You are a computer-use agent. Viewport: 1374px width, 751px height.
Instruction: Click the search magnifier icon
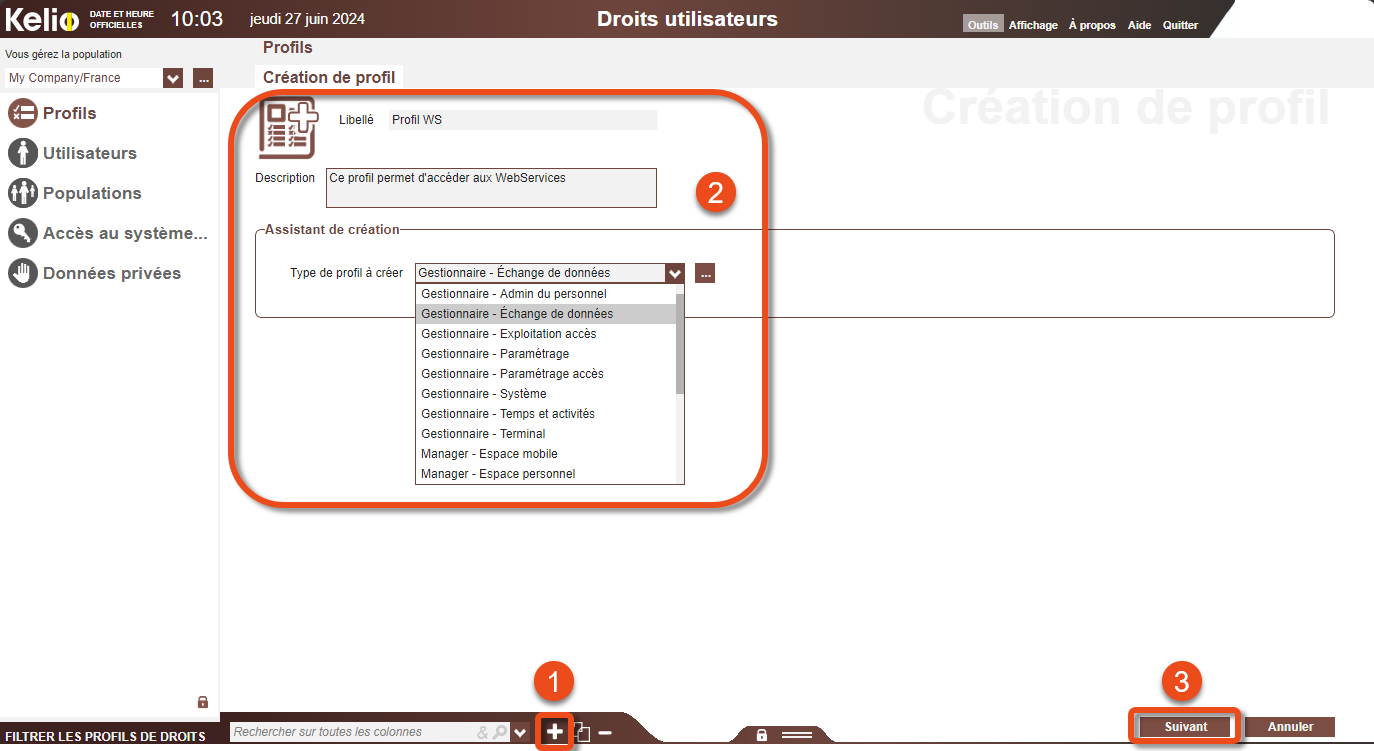click(x=499, y=732)
